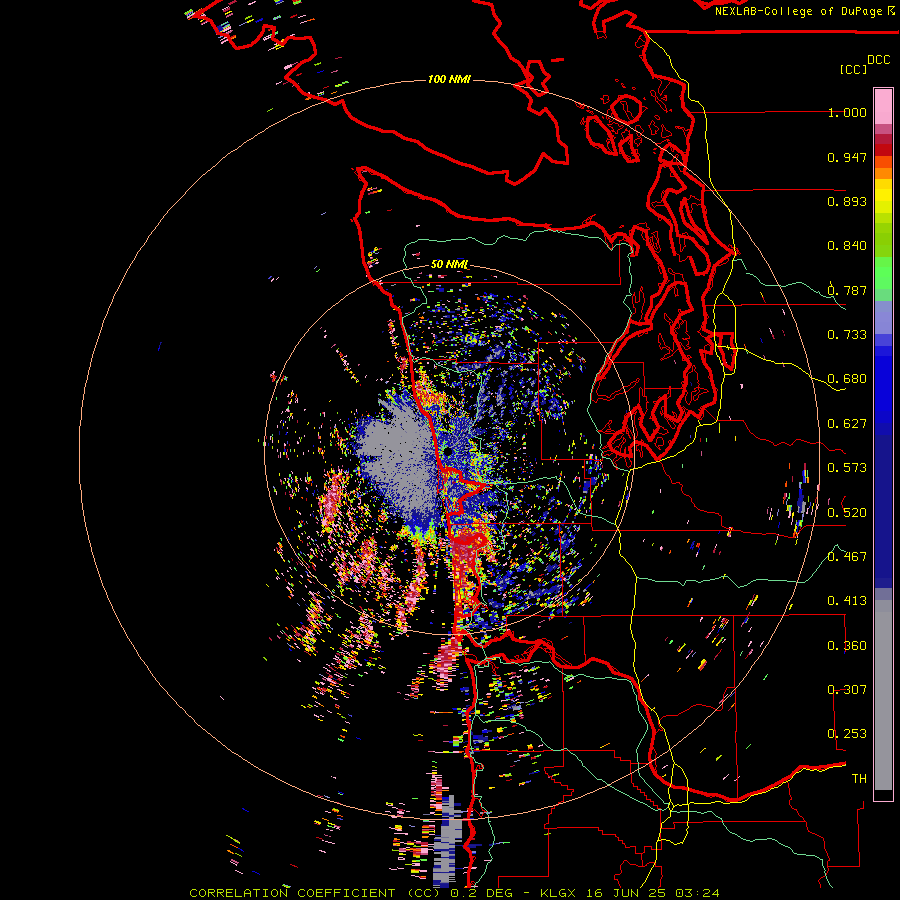Click the black radar site dot at center
This screenshot has width=900, height=900.
pyautogui.click(x=447, y=452)
